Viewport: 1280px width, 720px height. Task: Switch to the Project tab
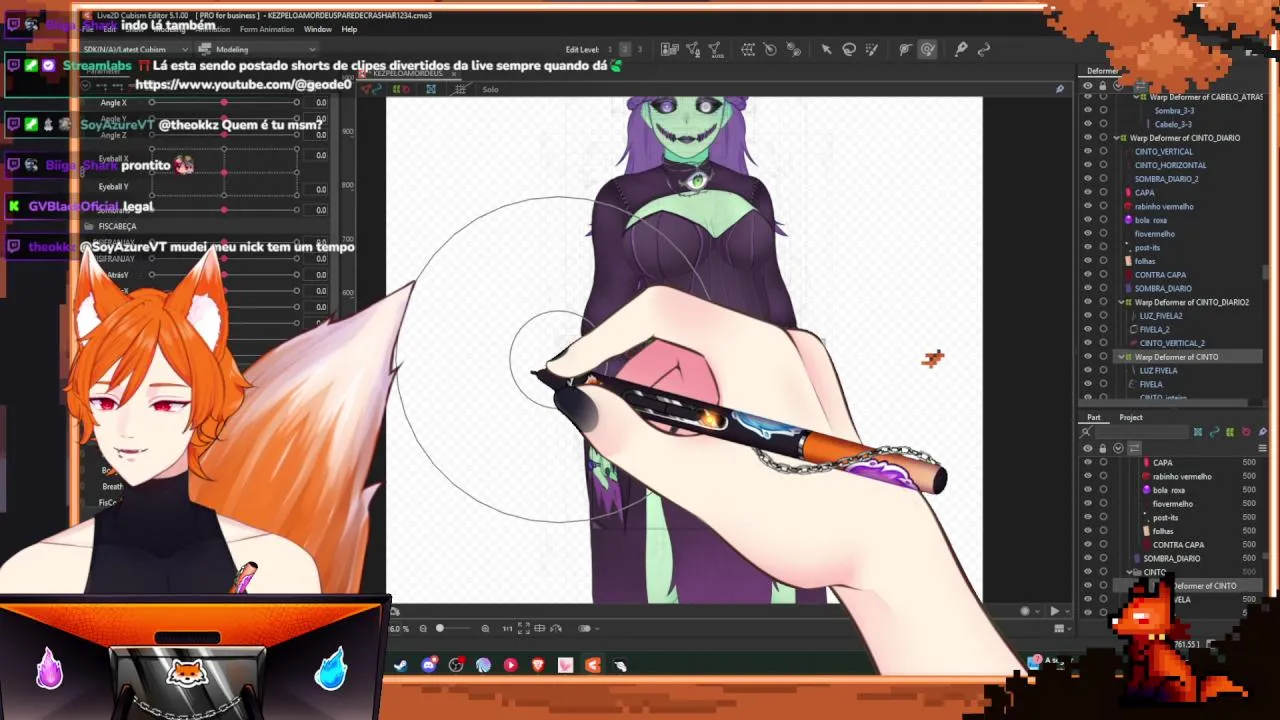pos(1131,417)
